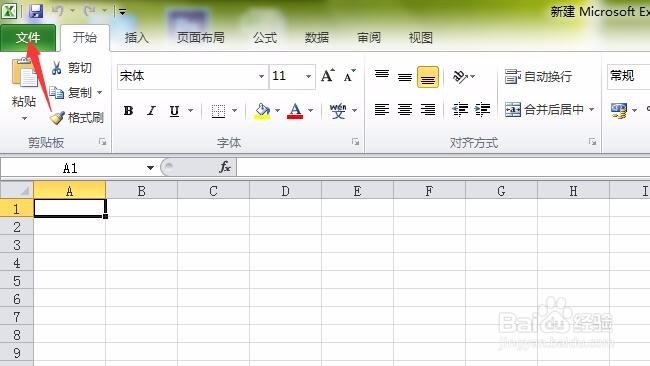Open the font size 11 dropdown

pos(308,76)
